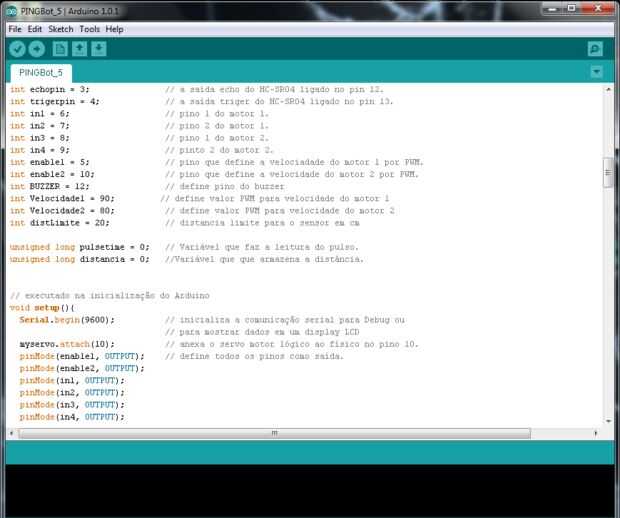
Task: Click the vertical scrollbar thumb
Action: pyautogui.click(x=609, y=173)
